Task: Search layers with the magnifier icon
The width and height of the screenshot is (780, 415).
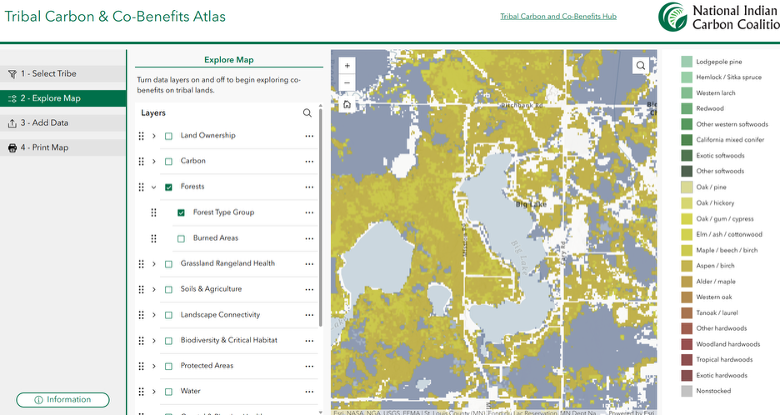Action: click(307, 113)
